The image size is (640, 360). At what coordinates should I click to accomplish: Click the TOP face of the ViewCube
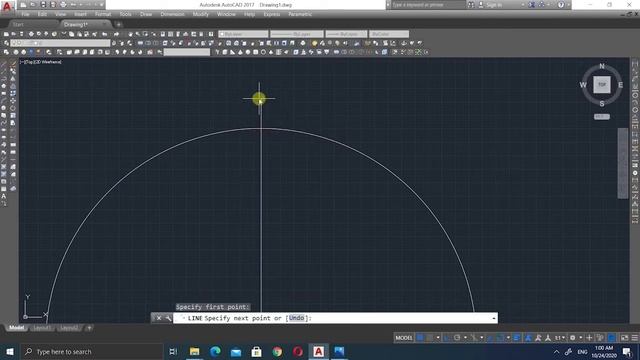pos(602,85)
